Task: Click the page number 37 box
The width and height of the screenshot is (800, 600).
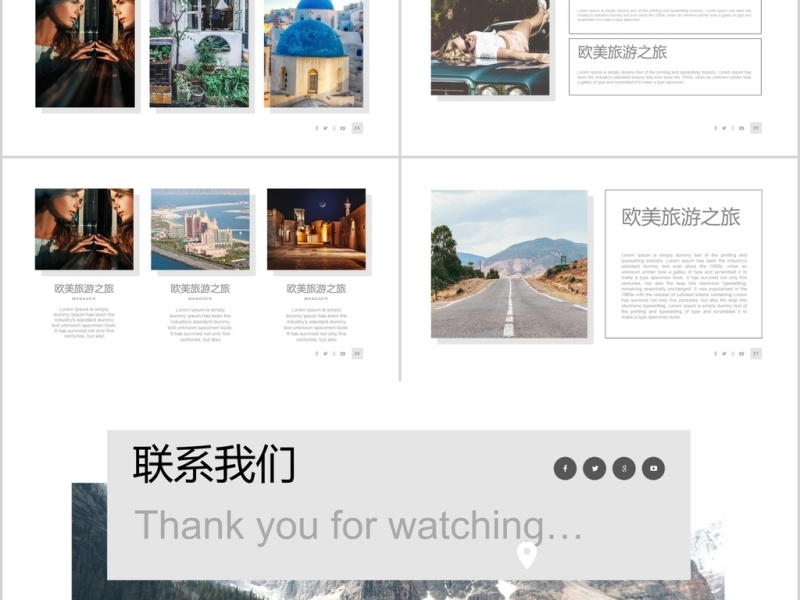Action: coord(755,354)
